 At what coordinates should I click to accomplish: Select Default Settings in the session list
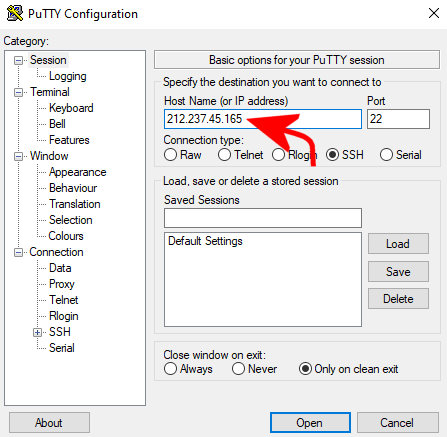[205, 241]
